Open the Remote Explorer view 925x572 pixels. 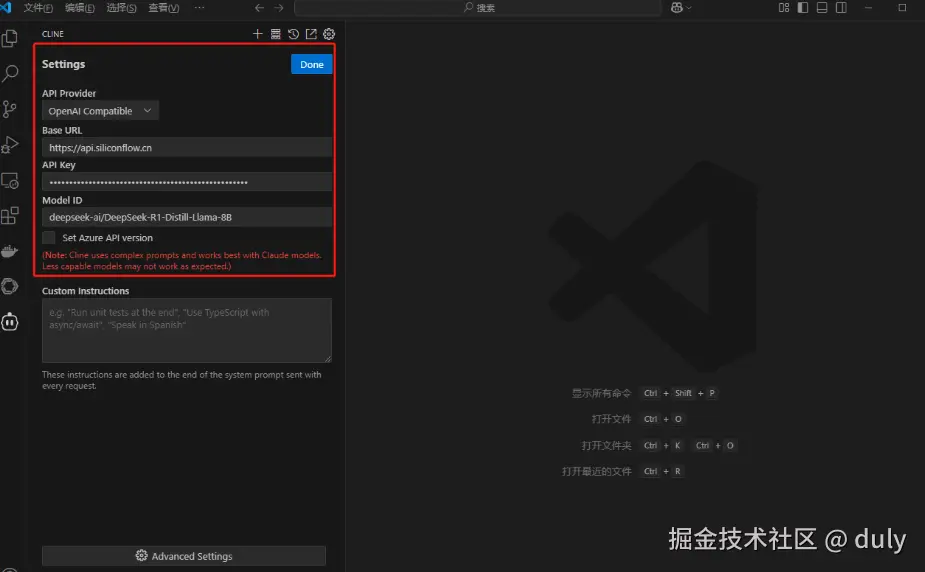tap(10, 180)
